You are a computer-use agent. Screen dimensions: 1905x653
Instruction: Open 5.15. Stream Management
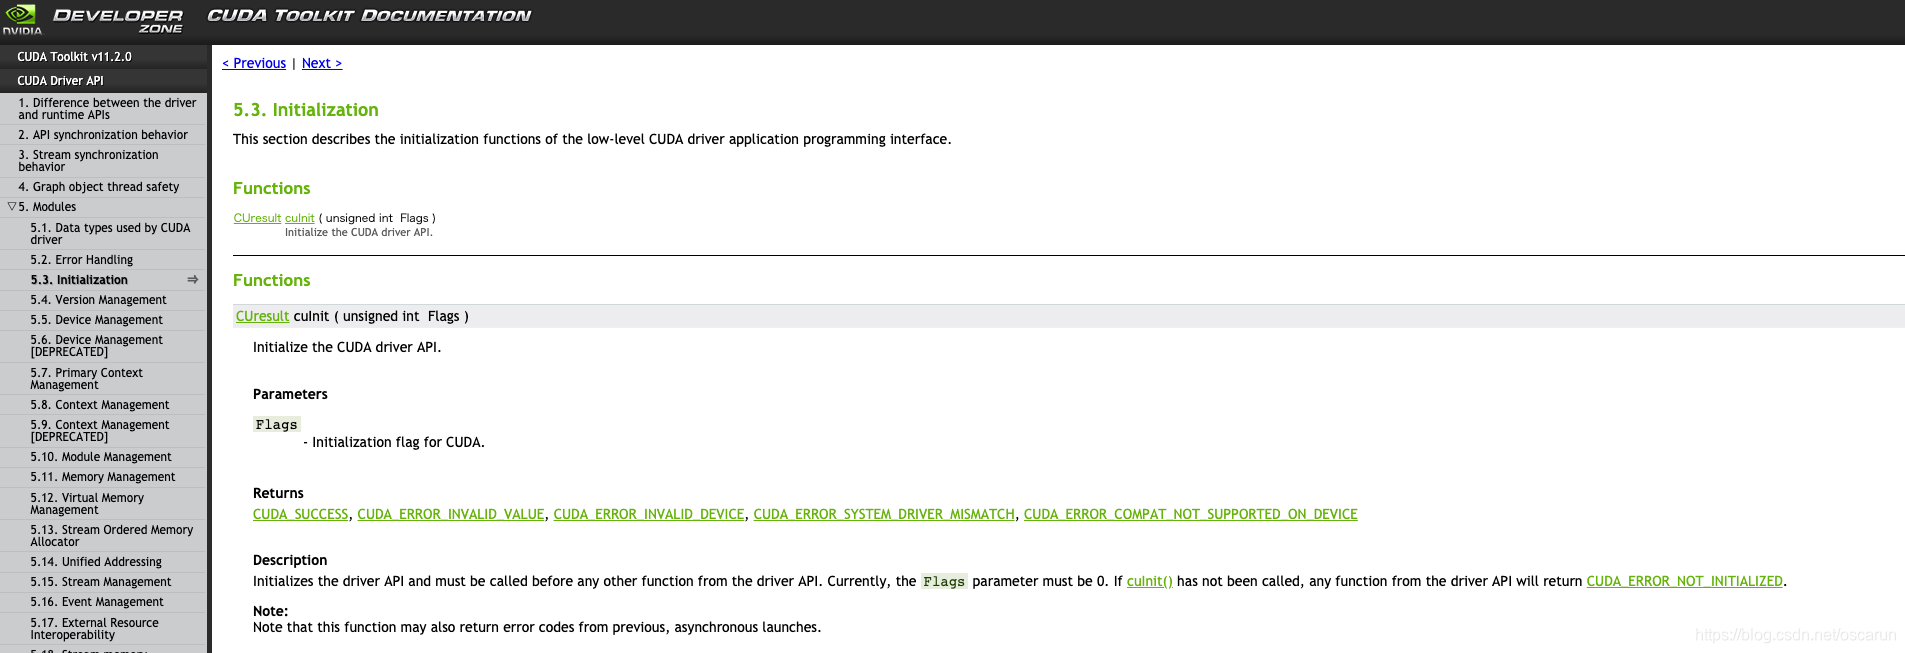point(101,582)
